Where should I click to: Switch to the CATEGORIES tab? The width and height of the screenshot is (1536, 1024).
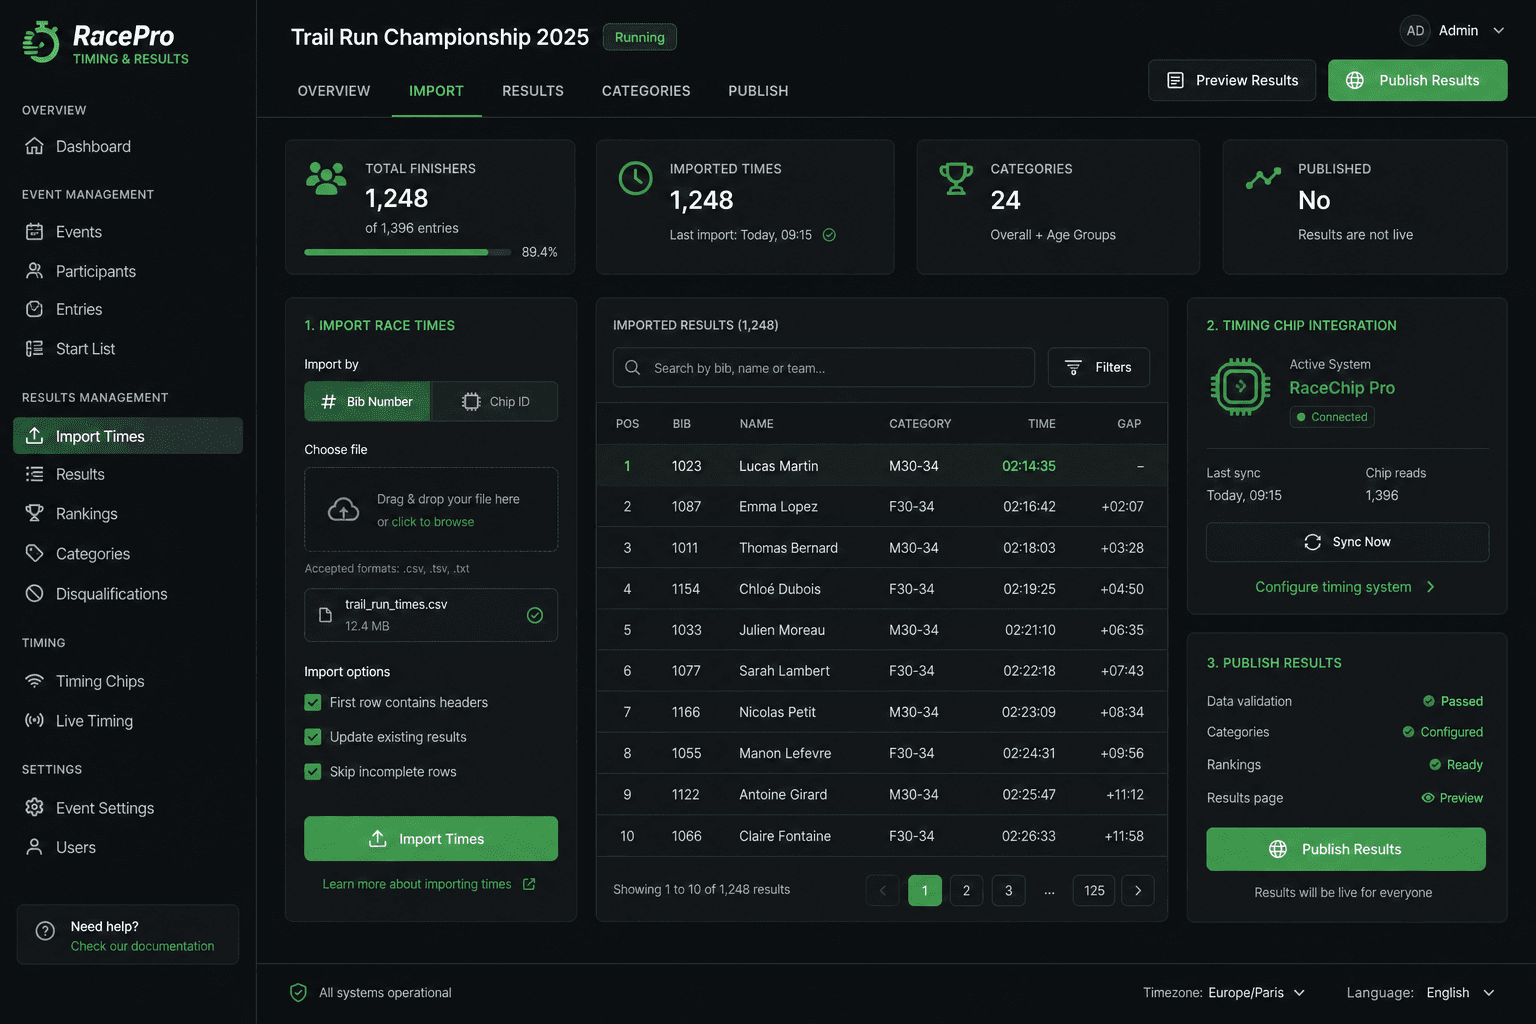646,91
